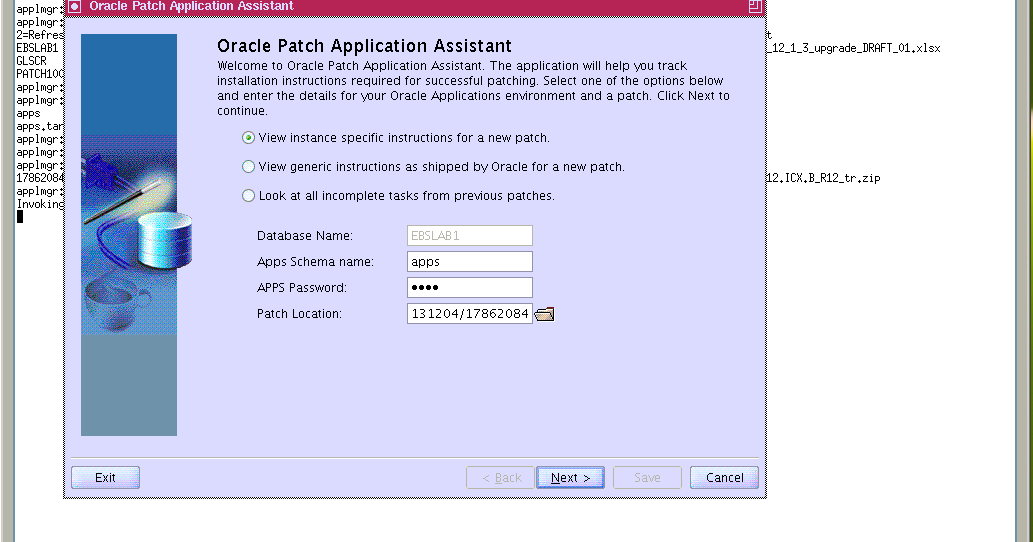The width and height of the screenshot is (1033, 542).
Task: Select View generic instructions as shipped option
Action: 248,167
